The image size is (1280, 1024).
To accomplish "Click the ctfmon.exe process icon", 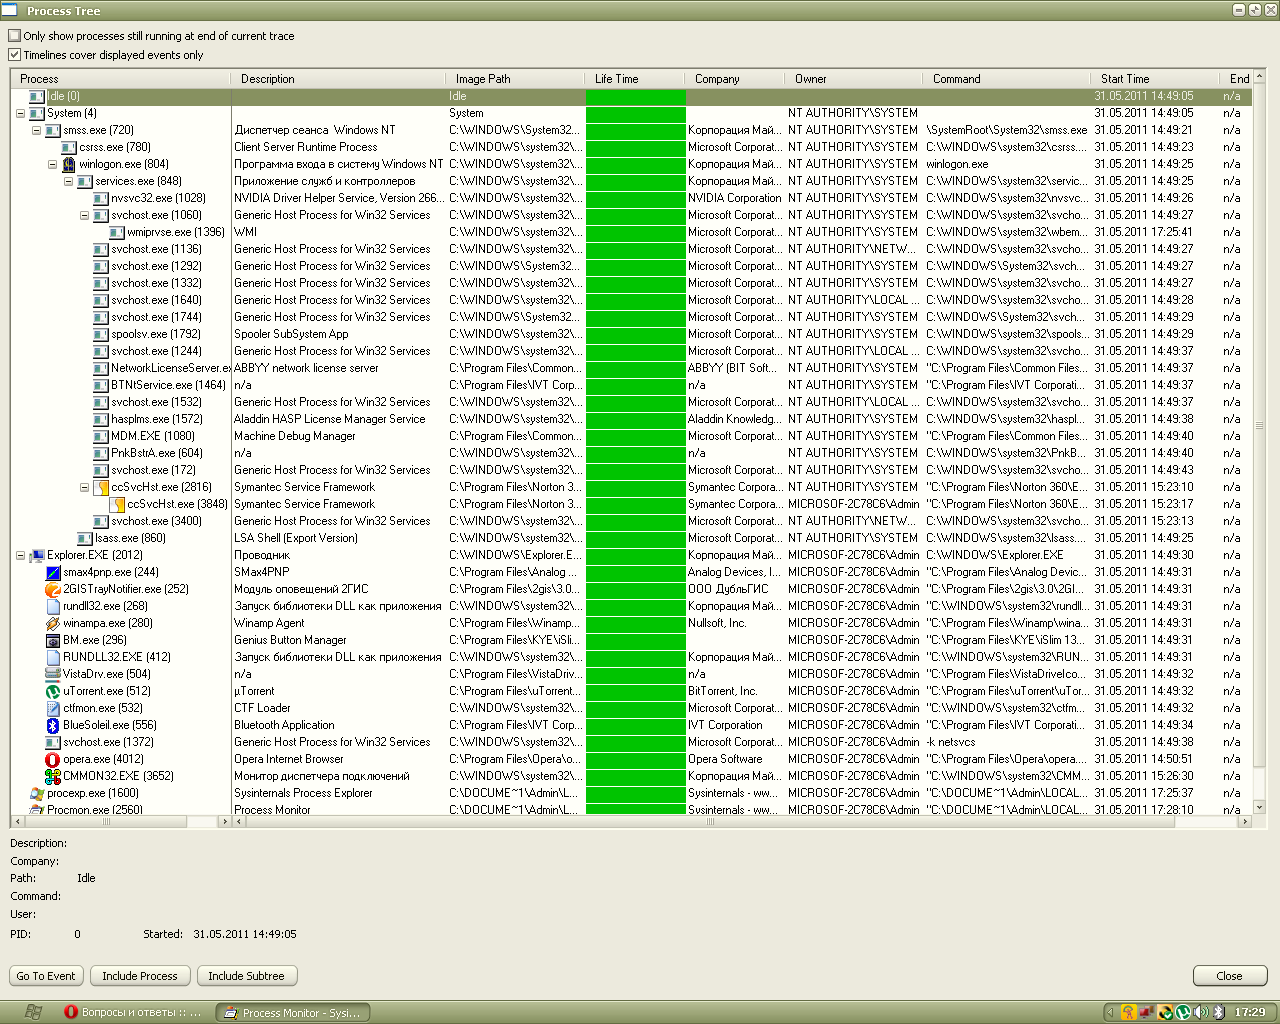I will pyautogui.click(x=53, y=708).
